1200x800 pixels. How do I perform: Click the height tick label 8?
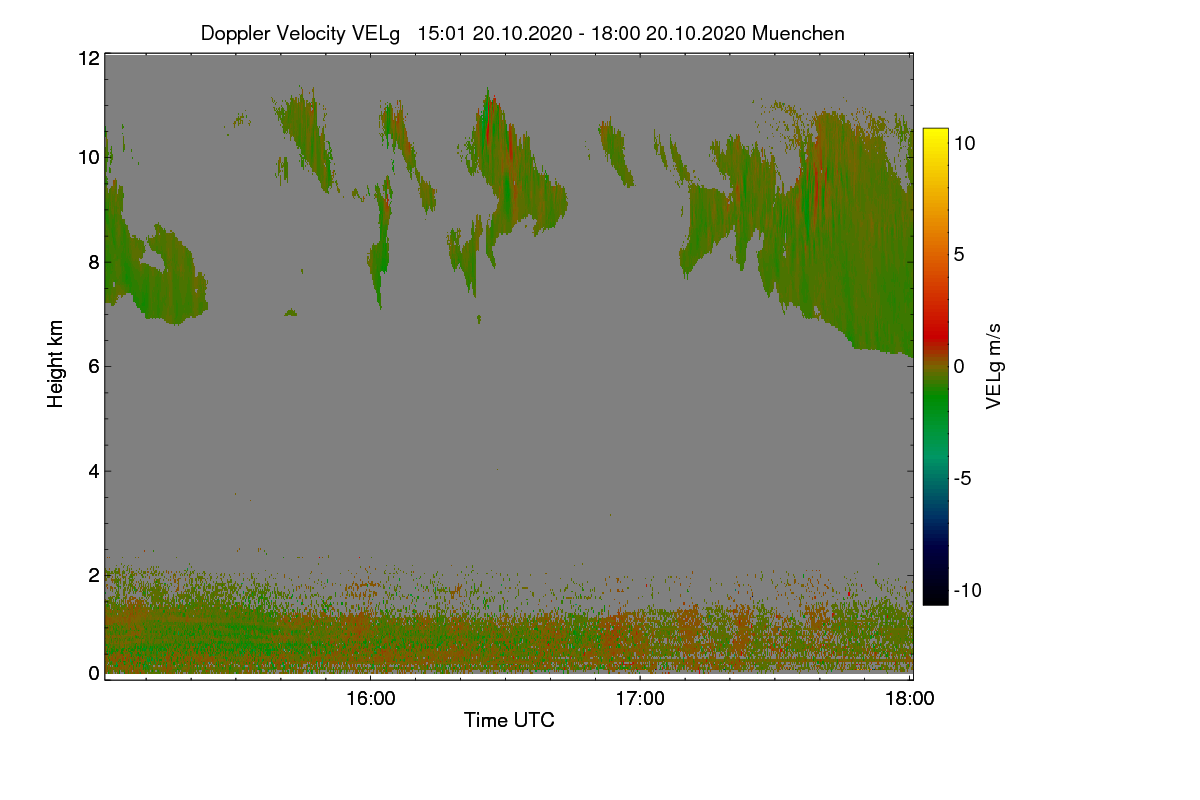coord(93,262)
